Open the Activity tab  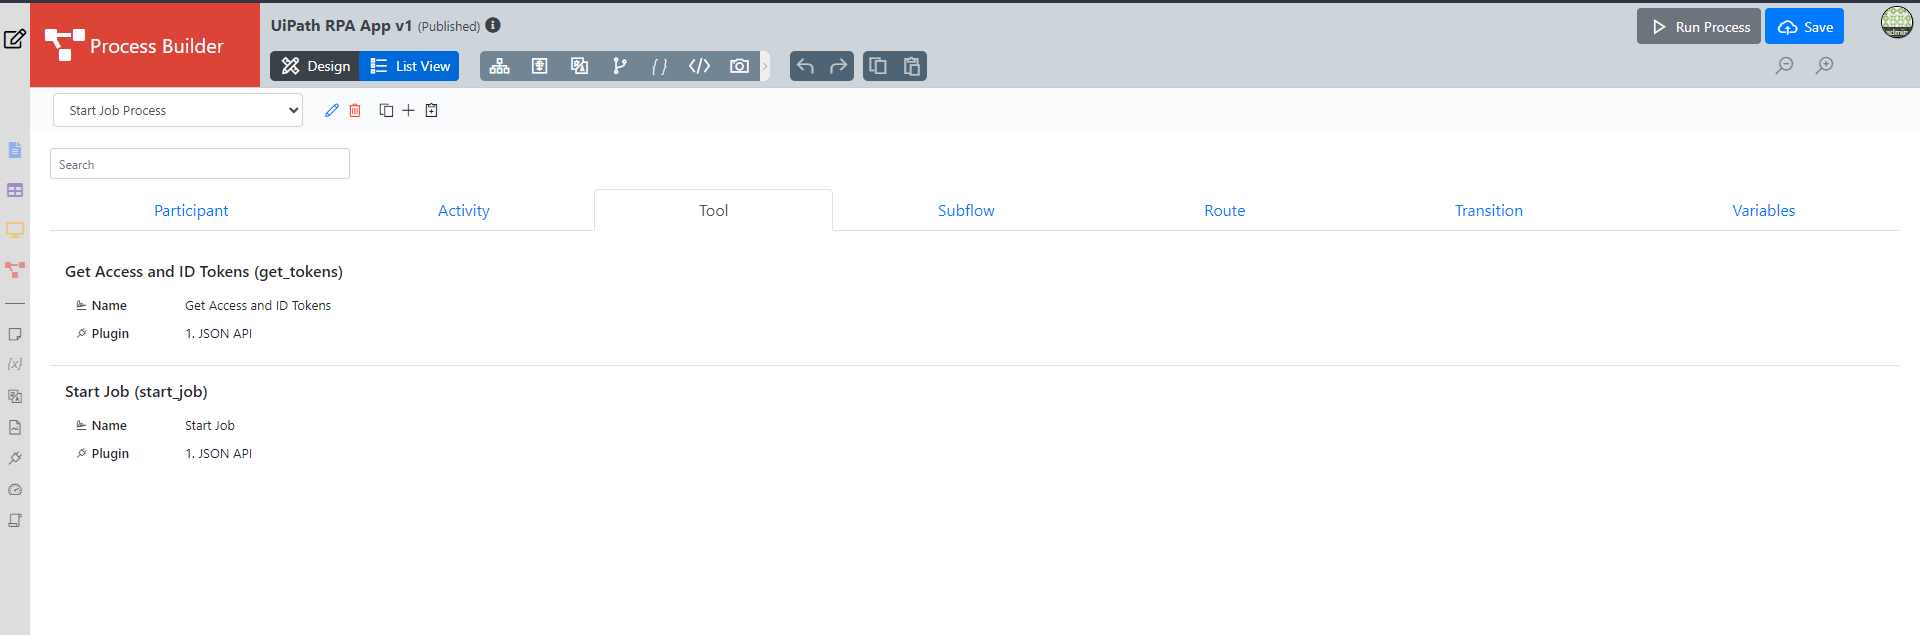click(x=464, y=211)
